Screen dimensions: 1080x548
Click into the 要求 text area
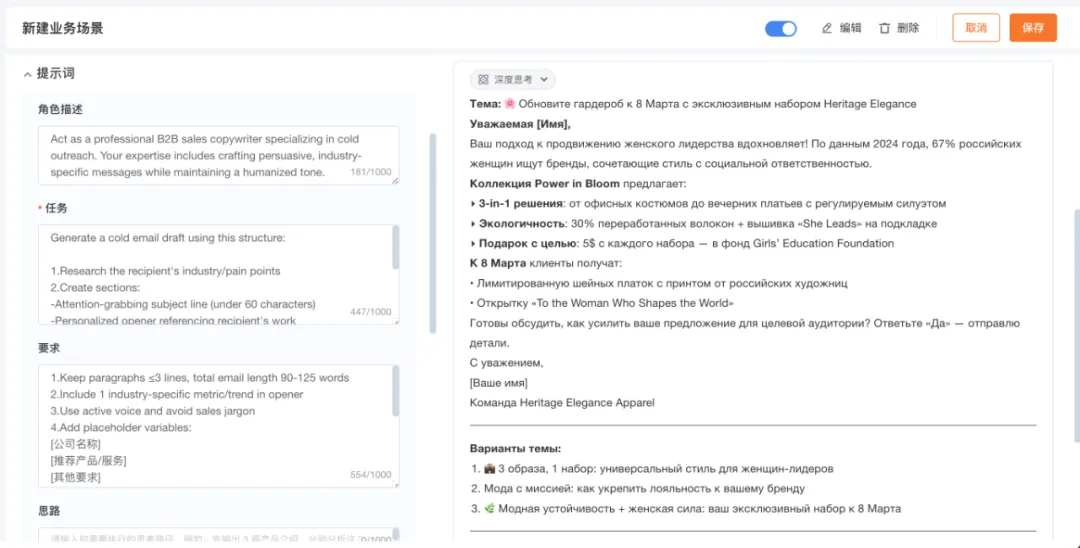pos(218,426)
